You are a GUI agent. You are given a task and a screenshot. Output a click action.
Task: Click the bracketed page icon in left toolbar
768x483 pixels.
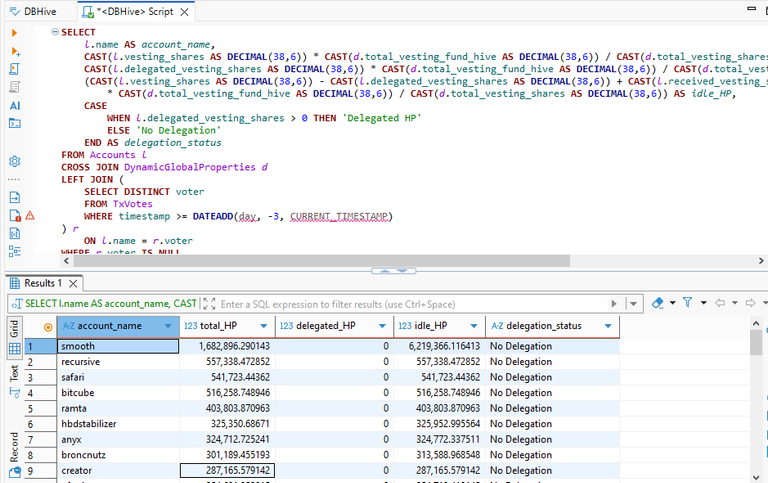[x=15, y=233]
